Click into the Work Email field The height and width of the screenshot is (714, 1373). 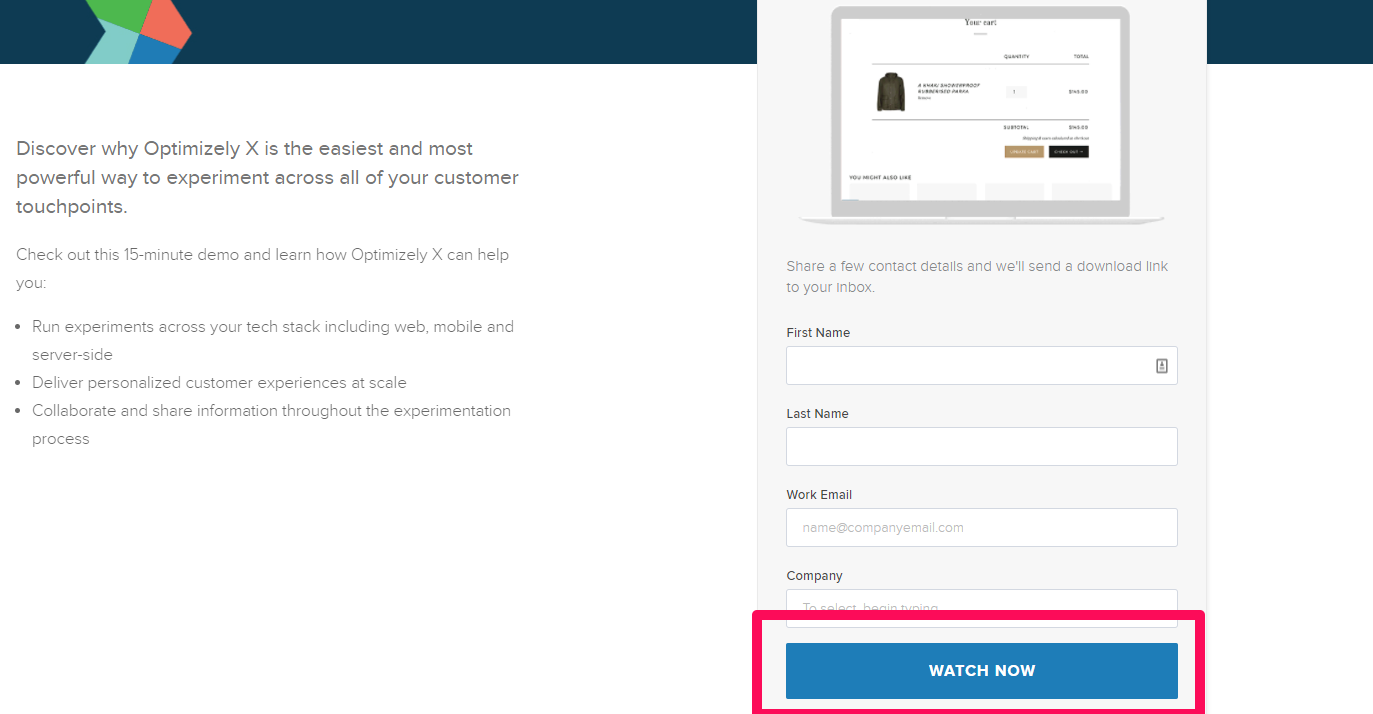[x=982, y=528]
